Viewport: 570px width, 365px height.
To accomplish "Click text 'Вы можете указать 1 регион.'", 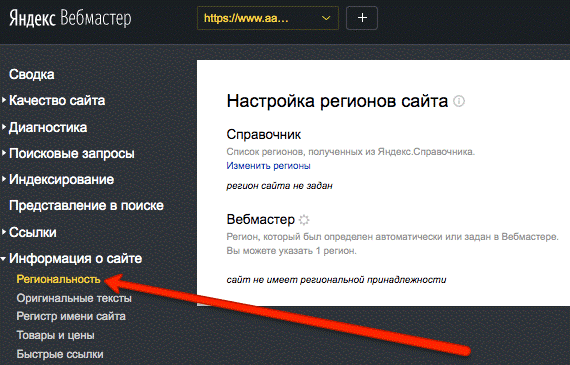I will [x=292, y=251].
